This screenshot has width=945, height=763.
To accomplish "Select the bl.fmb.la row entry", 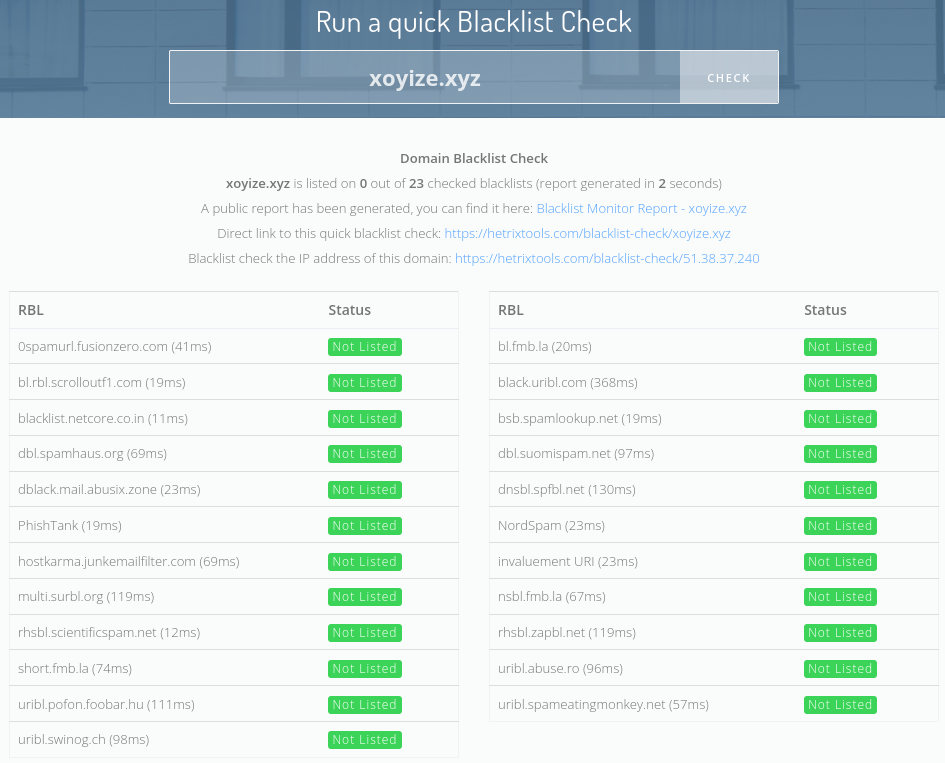I will coord(545,347).
